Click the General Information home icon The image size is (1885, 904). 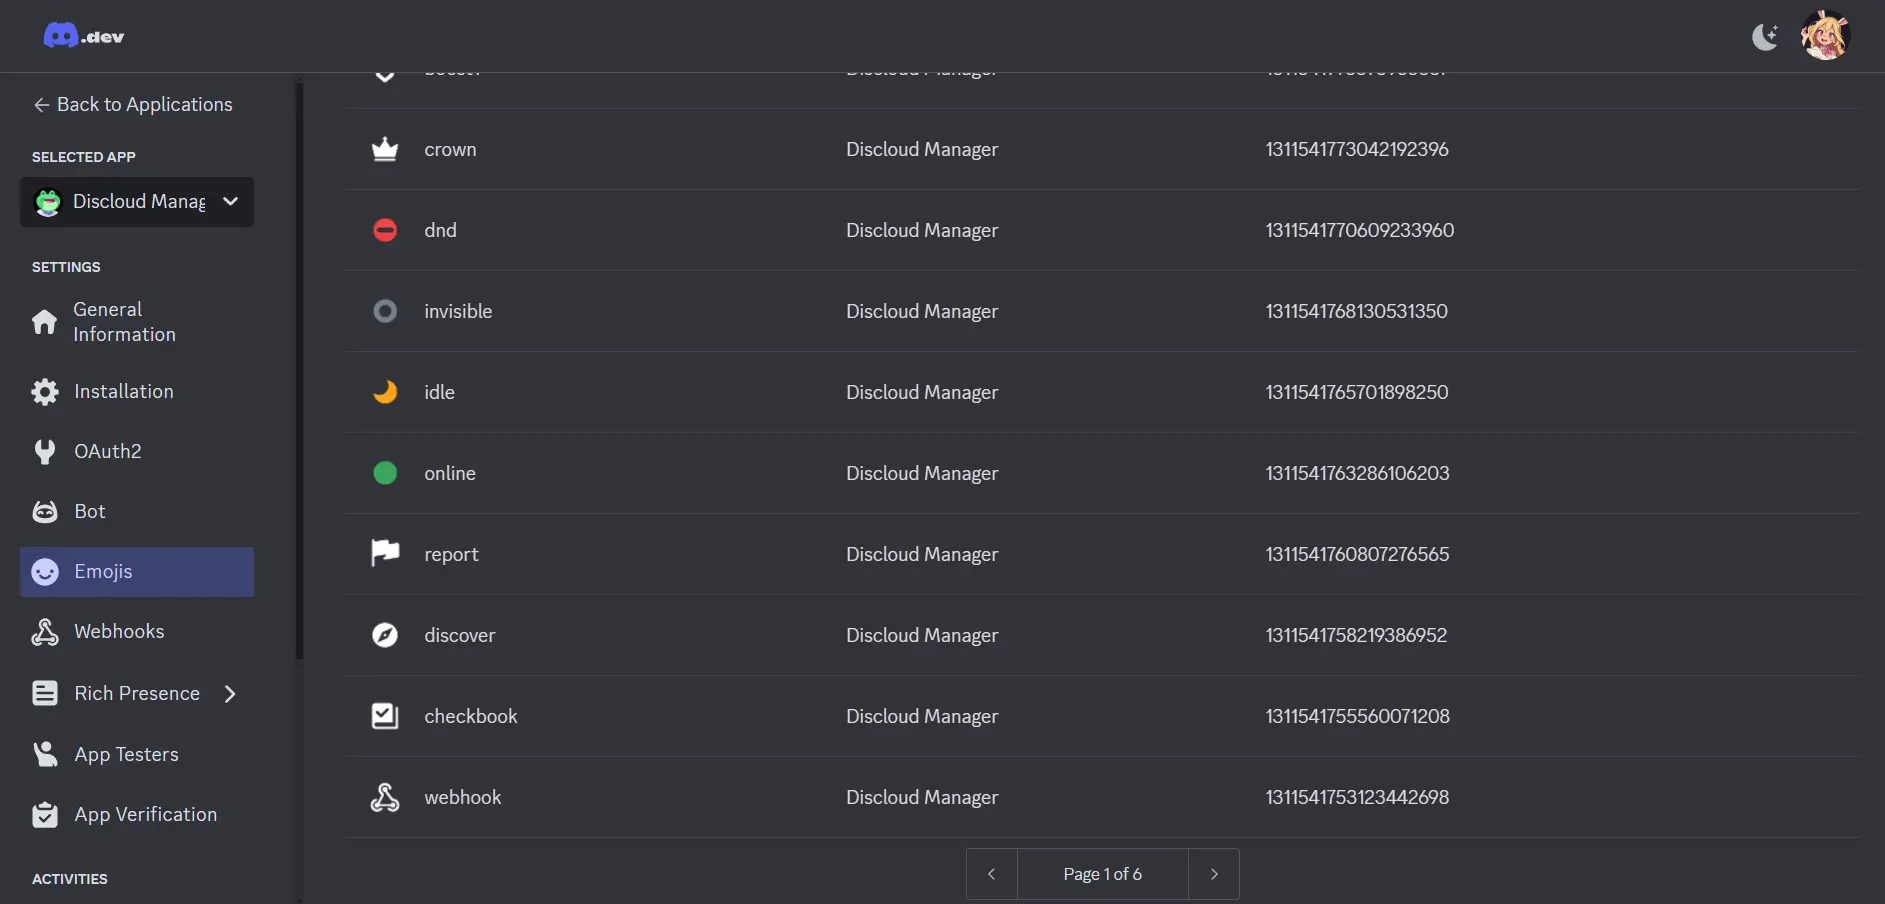click(45, 322)
